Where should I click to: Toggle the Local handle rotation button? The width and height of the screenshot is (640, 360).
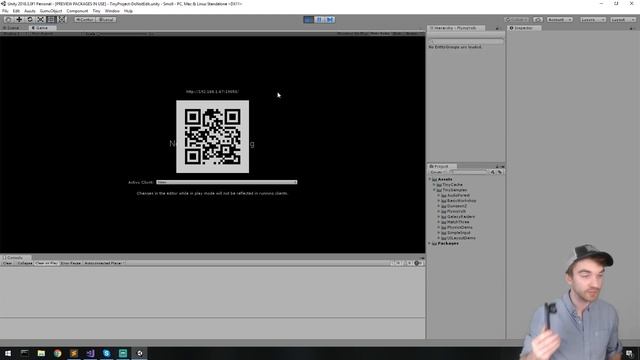tap(106, 20)
